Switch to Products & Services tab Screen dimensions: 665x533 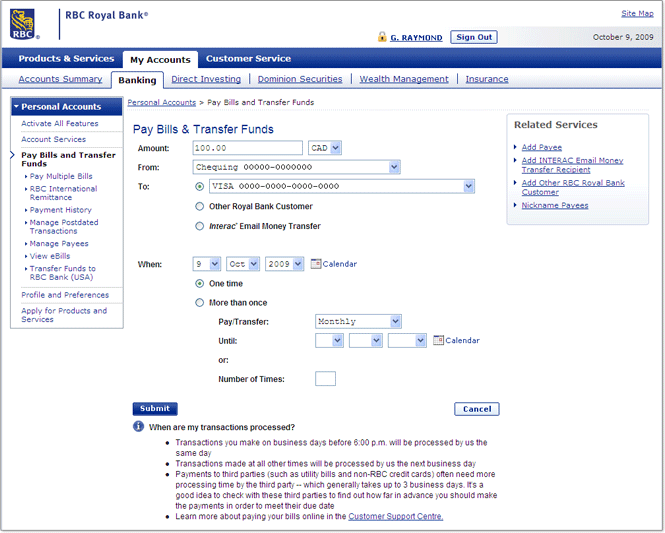click(x=66, y=59)
